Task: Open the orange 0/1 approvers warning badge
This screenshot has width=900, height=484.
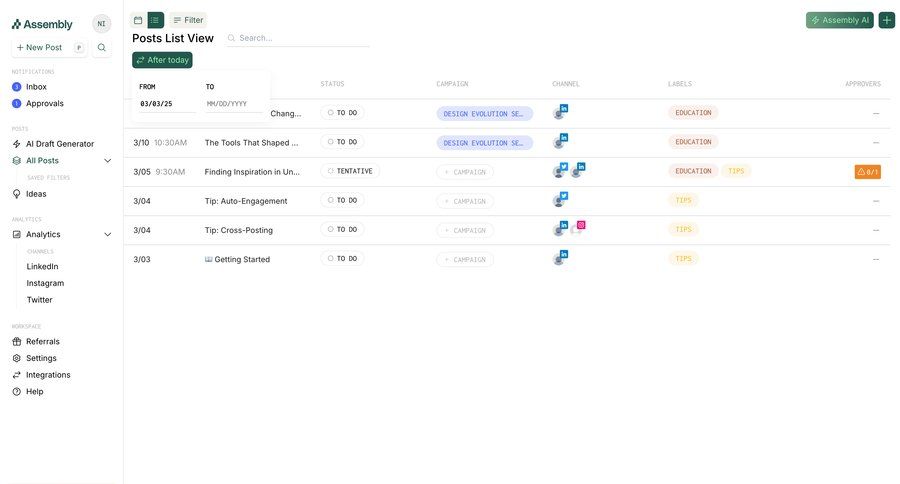Action: (x=867, y=172)
